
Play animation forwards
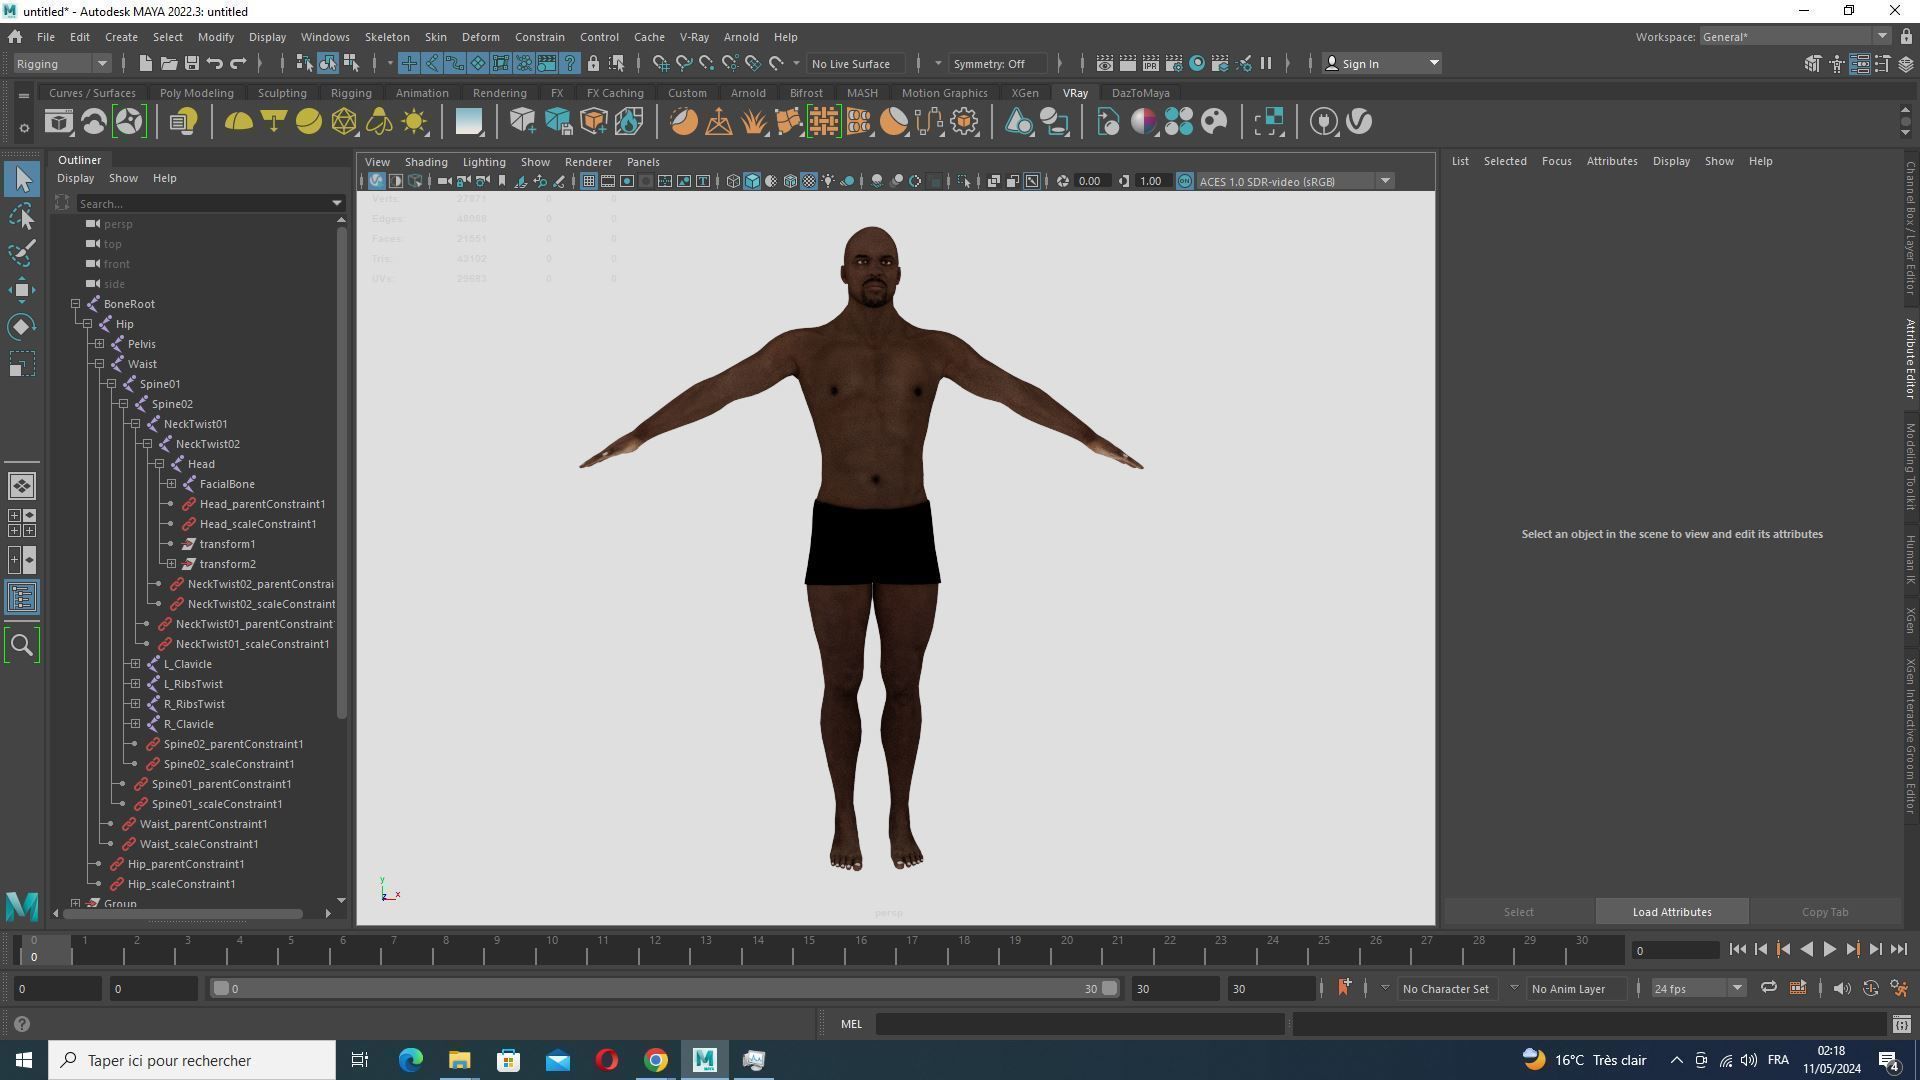(1829, 950)
